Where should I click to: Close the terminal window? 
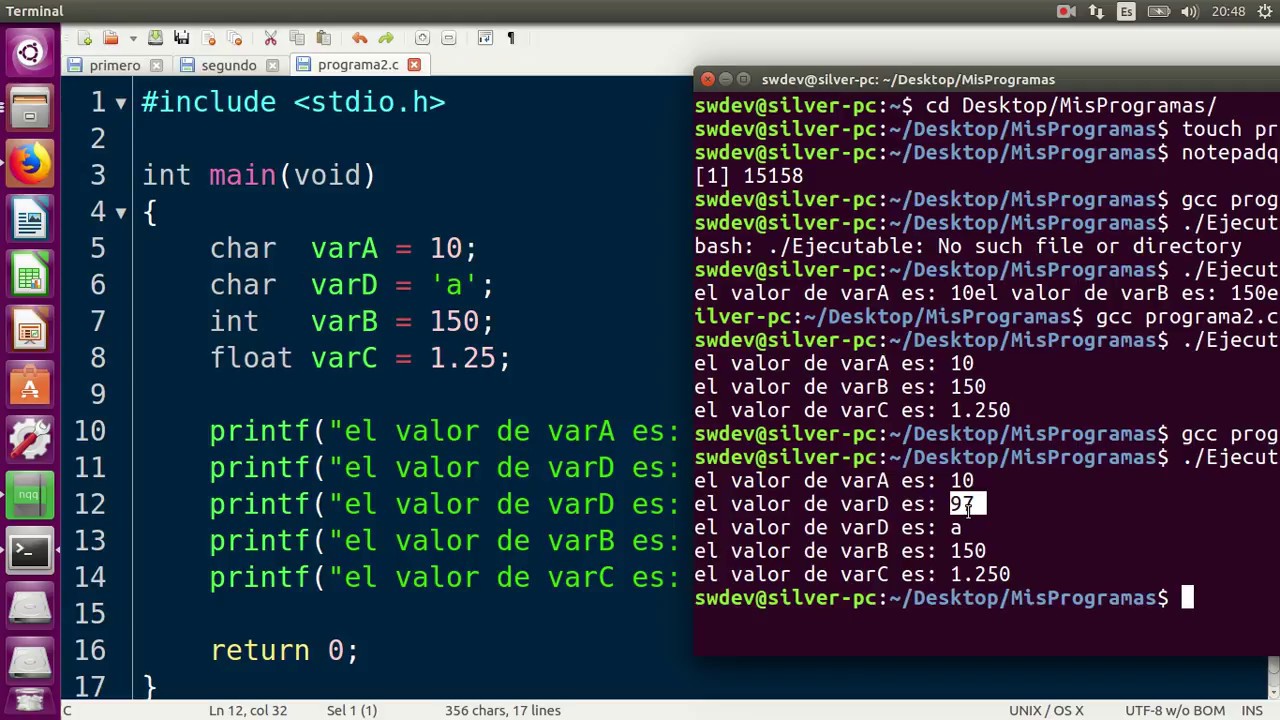tap(708, 79)
